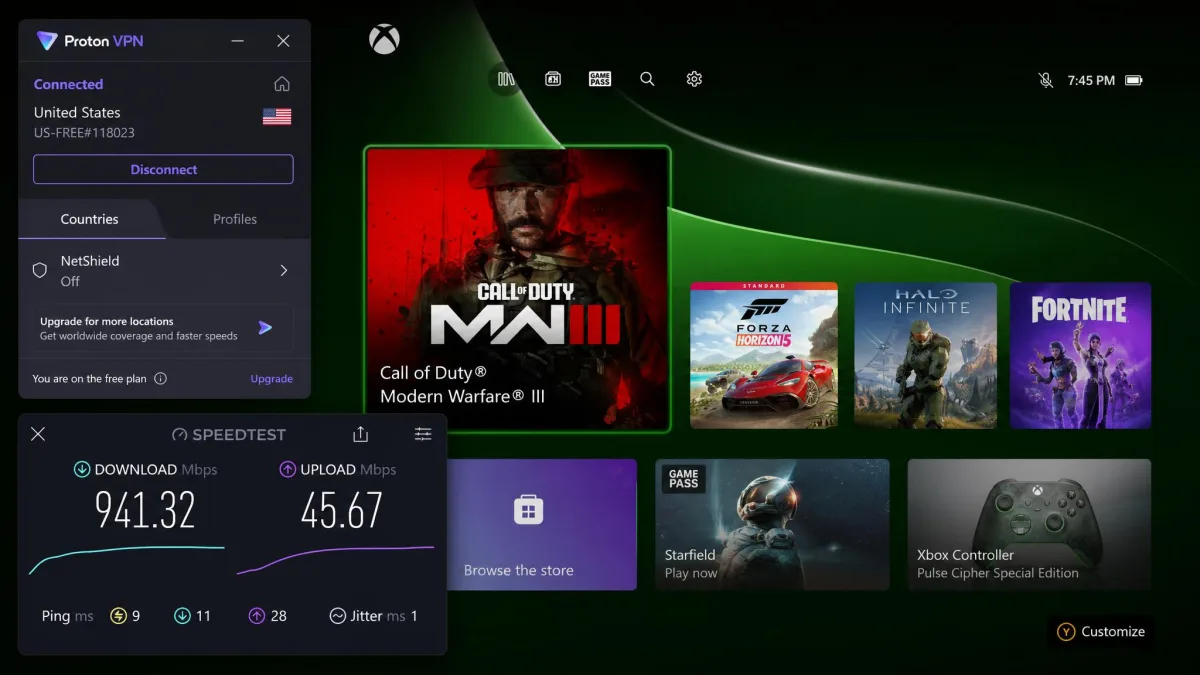The image size is (1200, 675).
Task: Click the Customize button
Action: tap(1101, 632)
